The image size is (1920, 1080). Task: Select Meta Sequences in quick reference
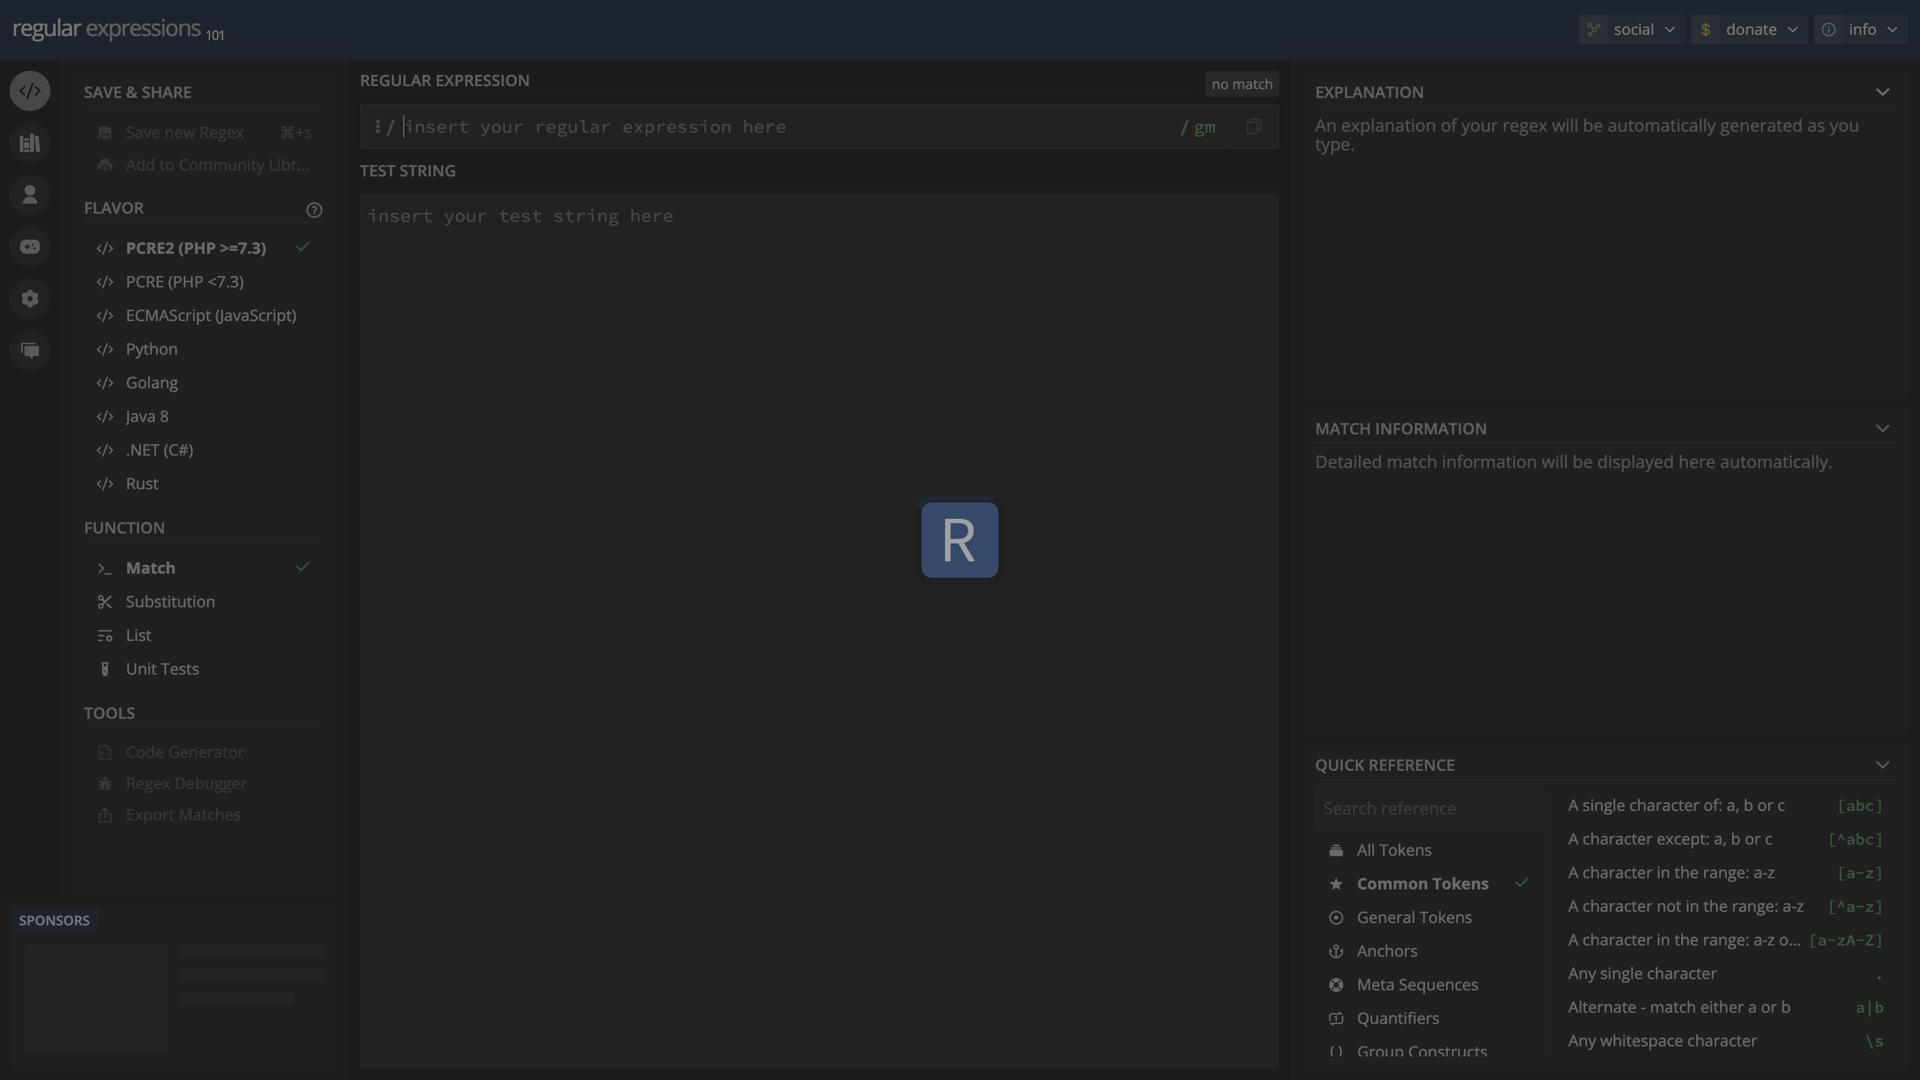tap(1417, 984)
